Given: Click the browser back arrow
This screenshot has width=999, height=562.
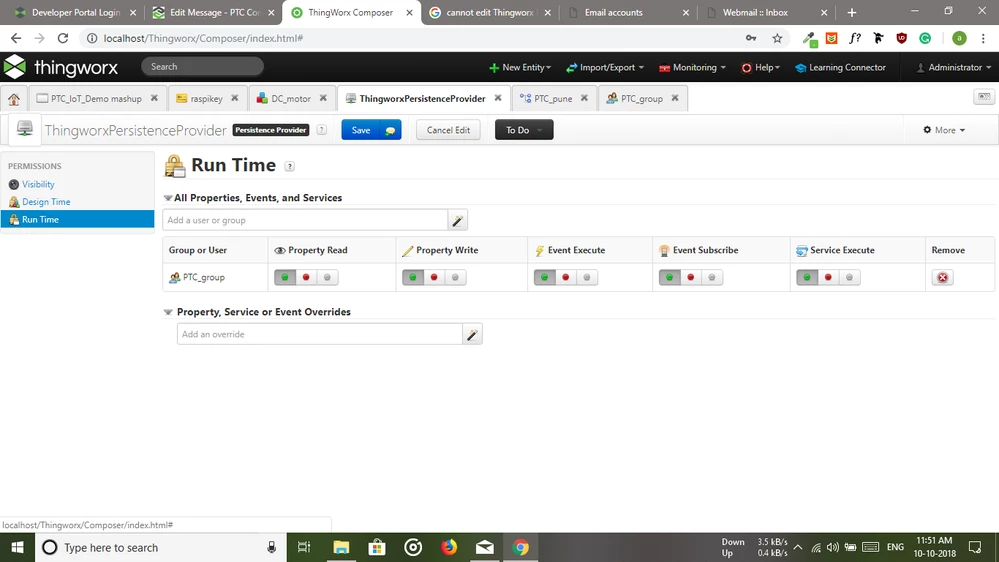Looking at the screenshot, I should [x=16, y=38].
